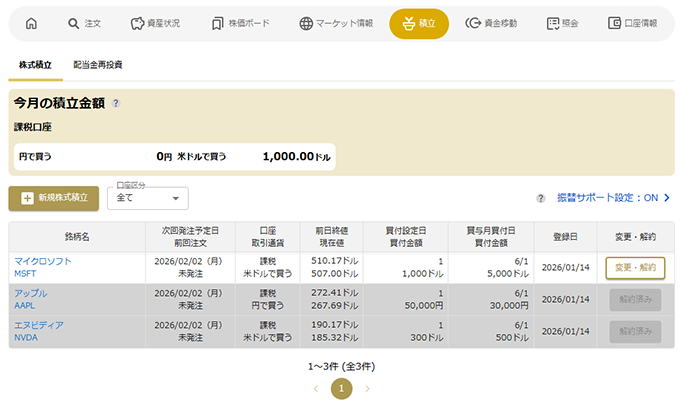Go to the home icon

[31, 23]
